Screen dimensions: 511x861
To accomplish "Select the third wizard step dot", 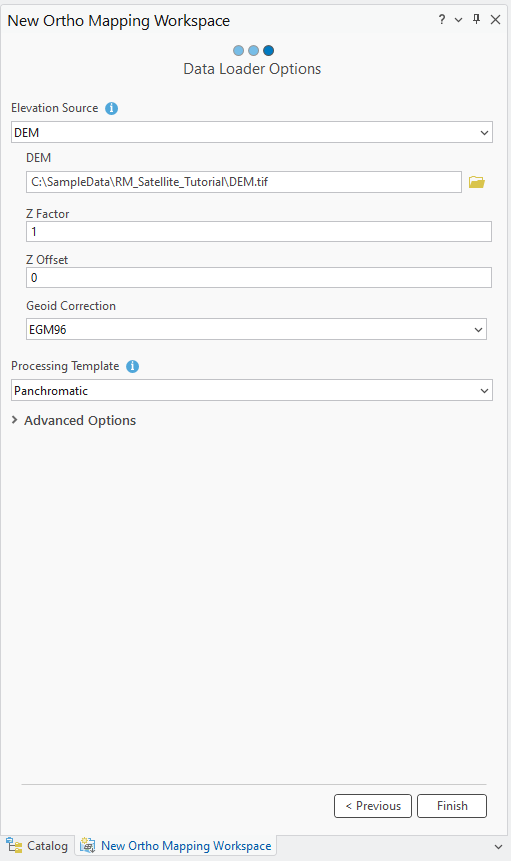I will pyautogui.click(x=268, y=51).
